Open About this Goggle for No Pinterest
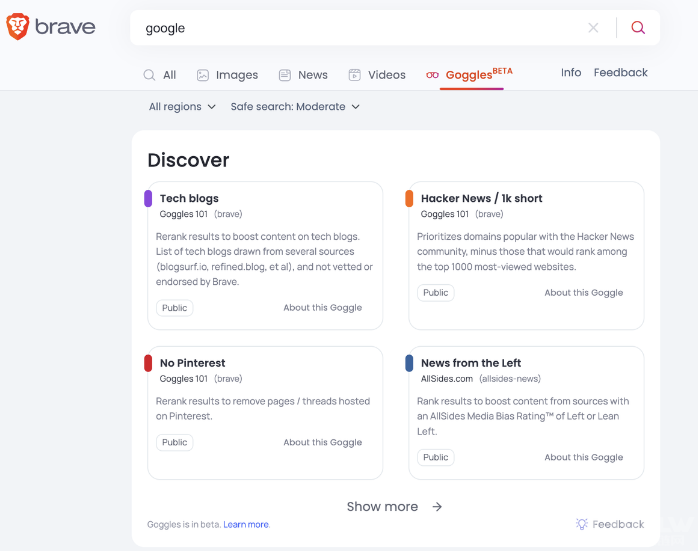Screen dimensions: 698x551 [x=323, y=442]
